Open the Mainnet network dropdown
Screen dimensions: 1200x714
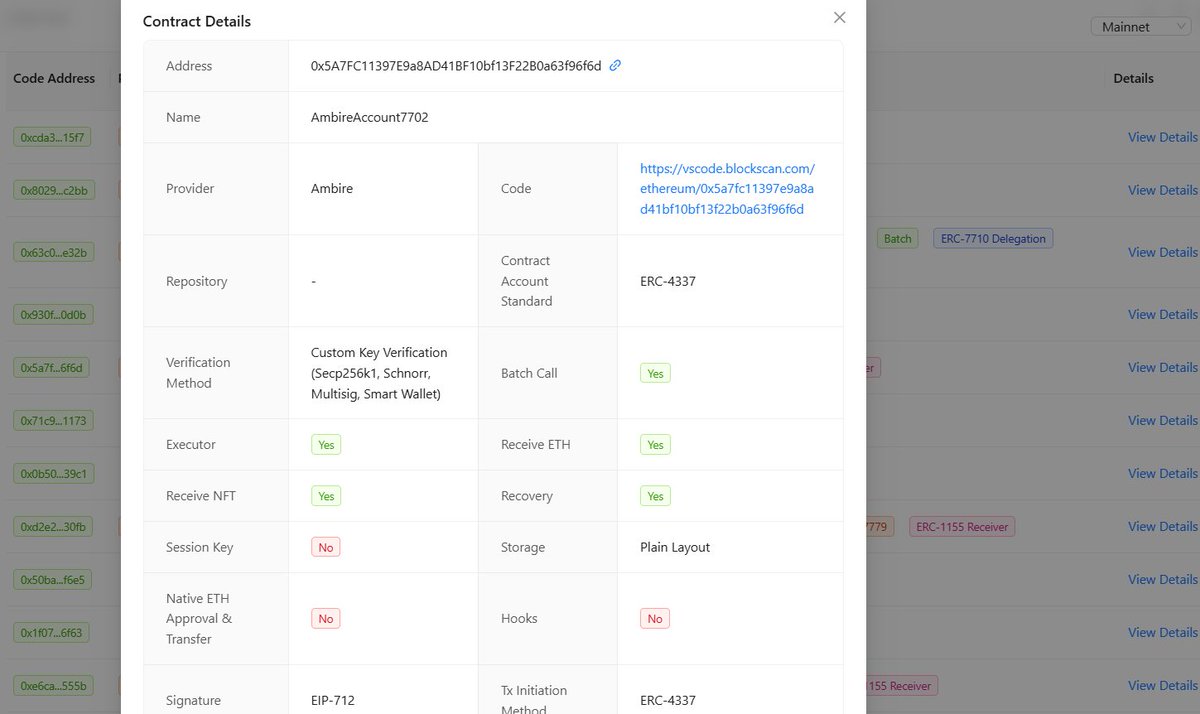[1140, 27]
